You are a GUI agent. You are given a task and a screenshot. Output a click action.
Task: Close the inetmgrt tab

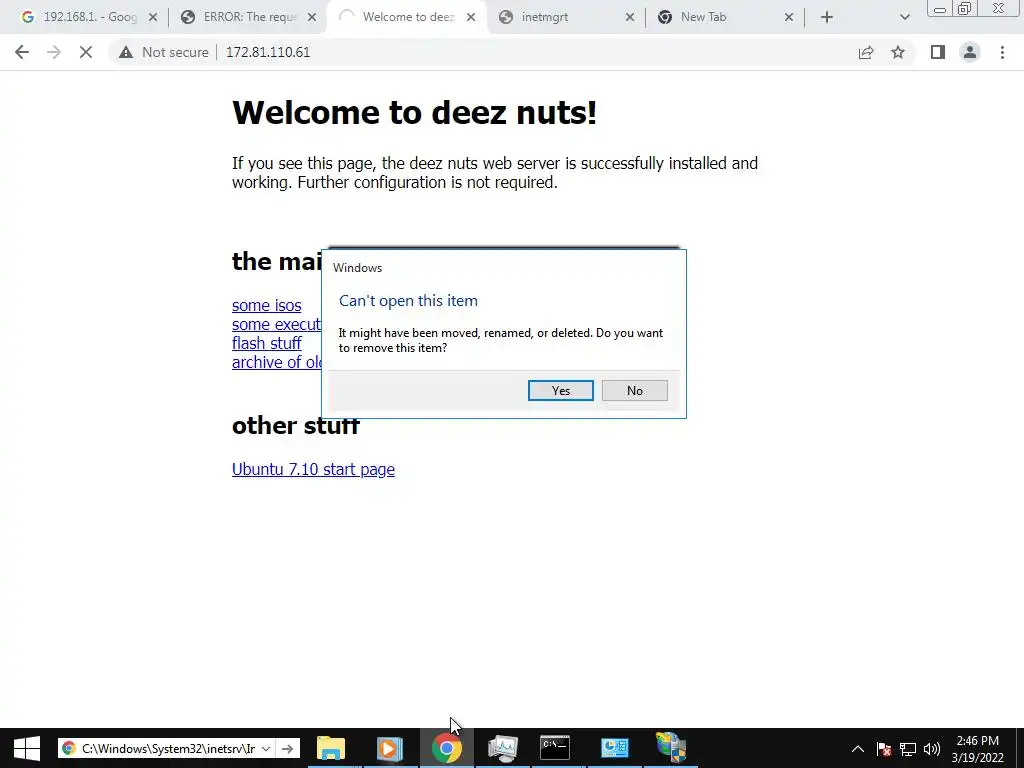[x=630, y=18]
